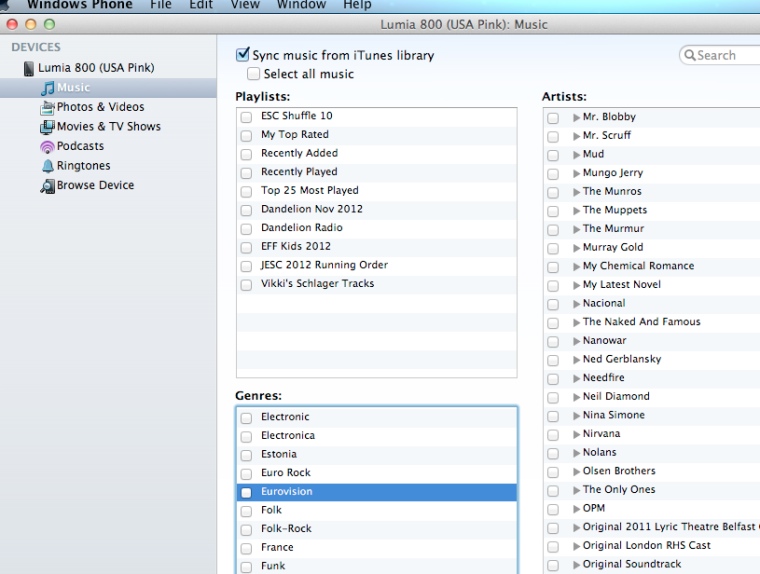Tick the My Top Rated playlist checkbox
This screenshot has width=760, height=574.
246,135
